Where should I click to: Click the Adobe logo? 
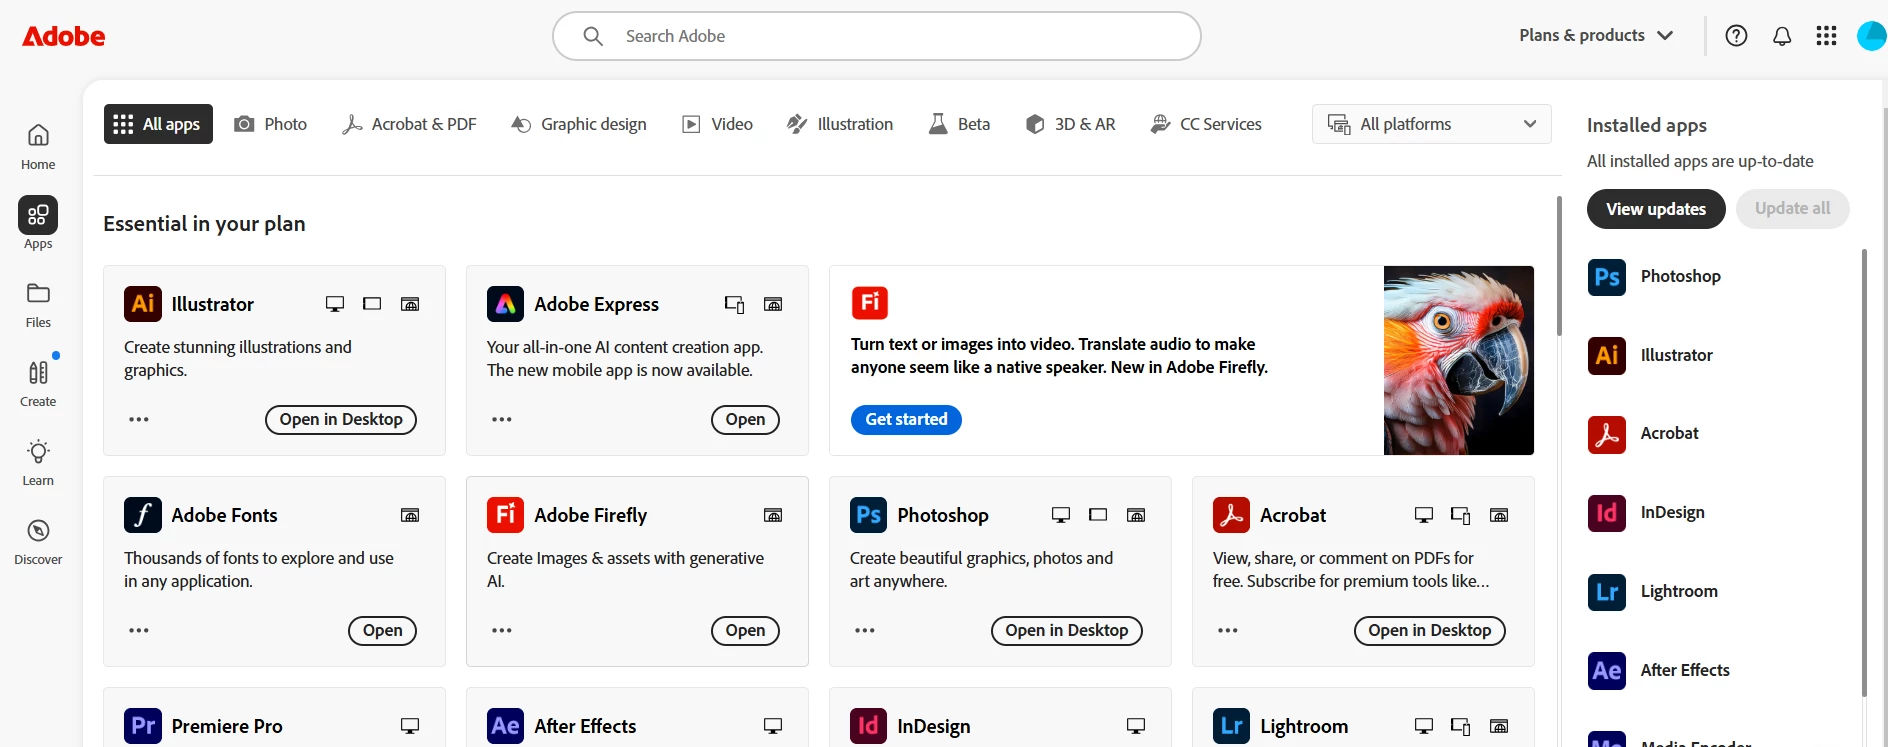[64, 36]
